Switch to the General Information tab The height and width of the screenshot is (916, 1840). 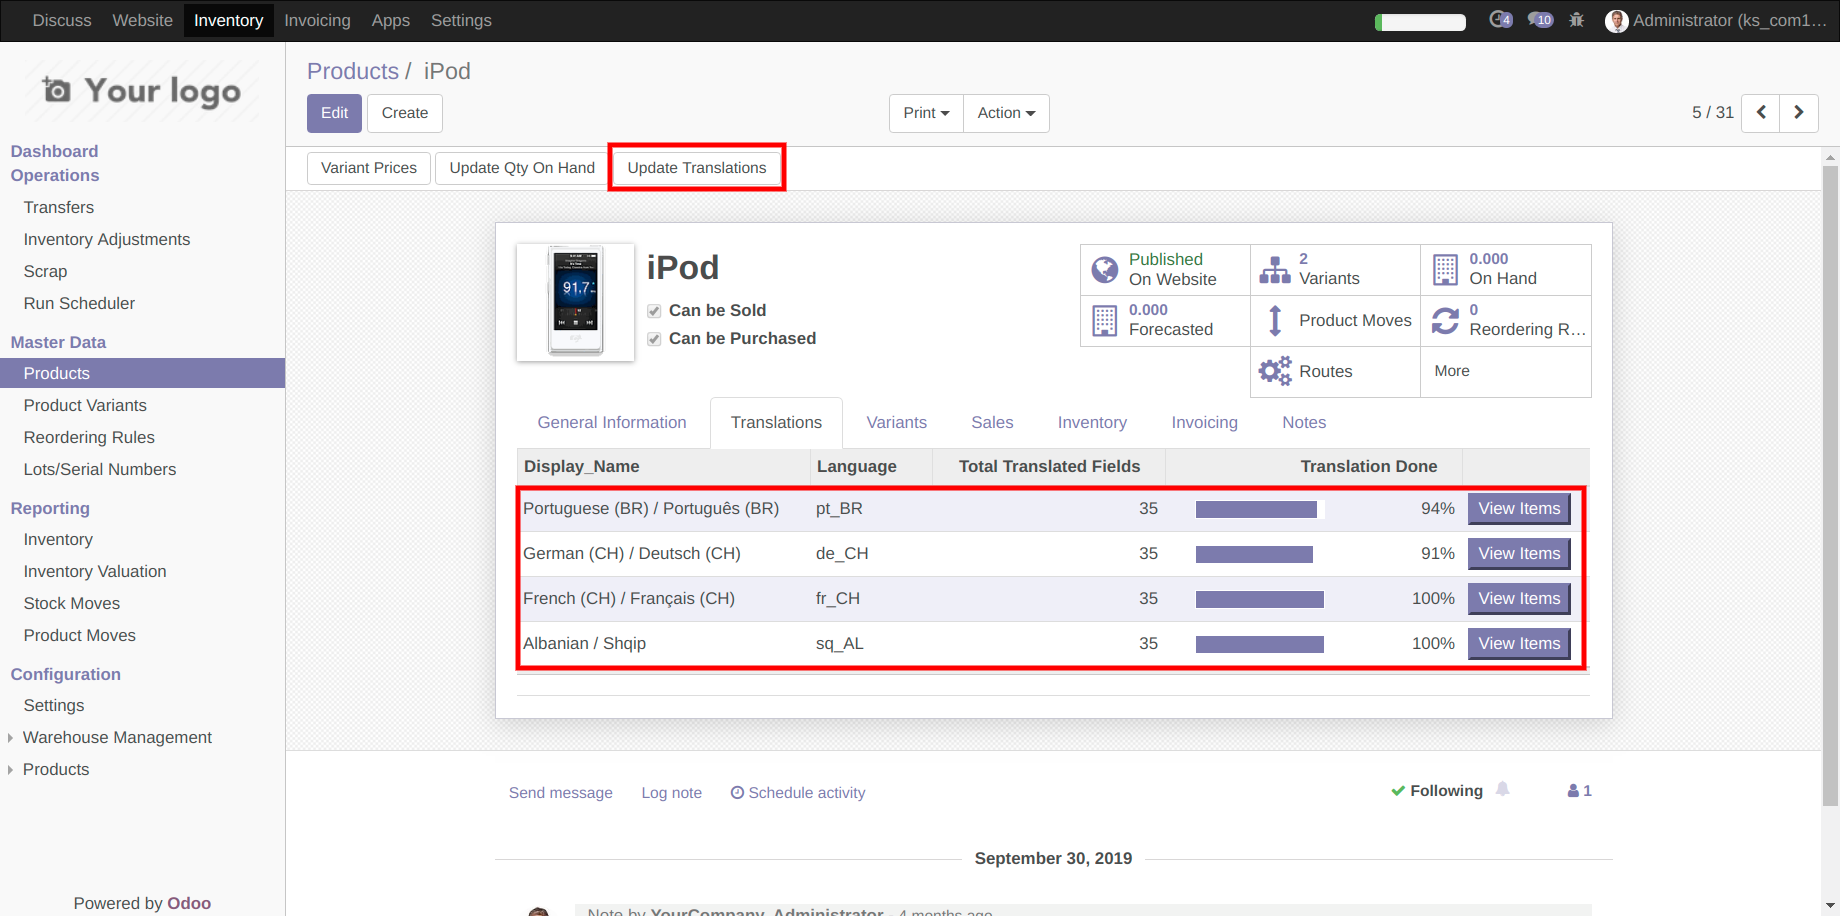(x=612, y=423)
